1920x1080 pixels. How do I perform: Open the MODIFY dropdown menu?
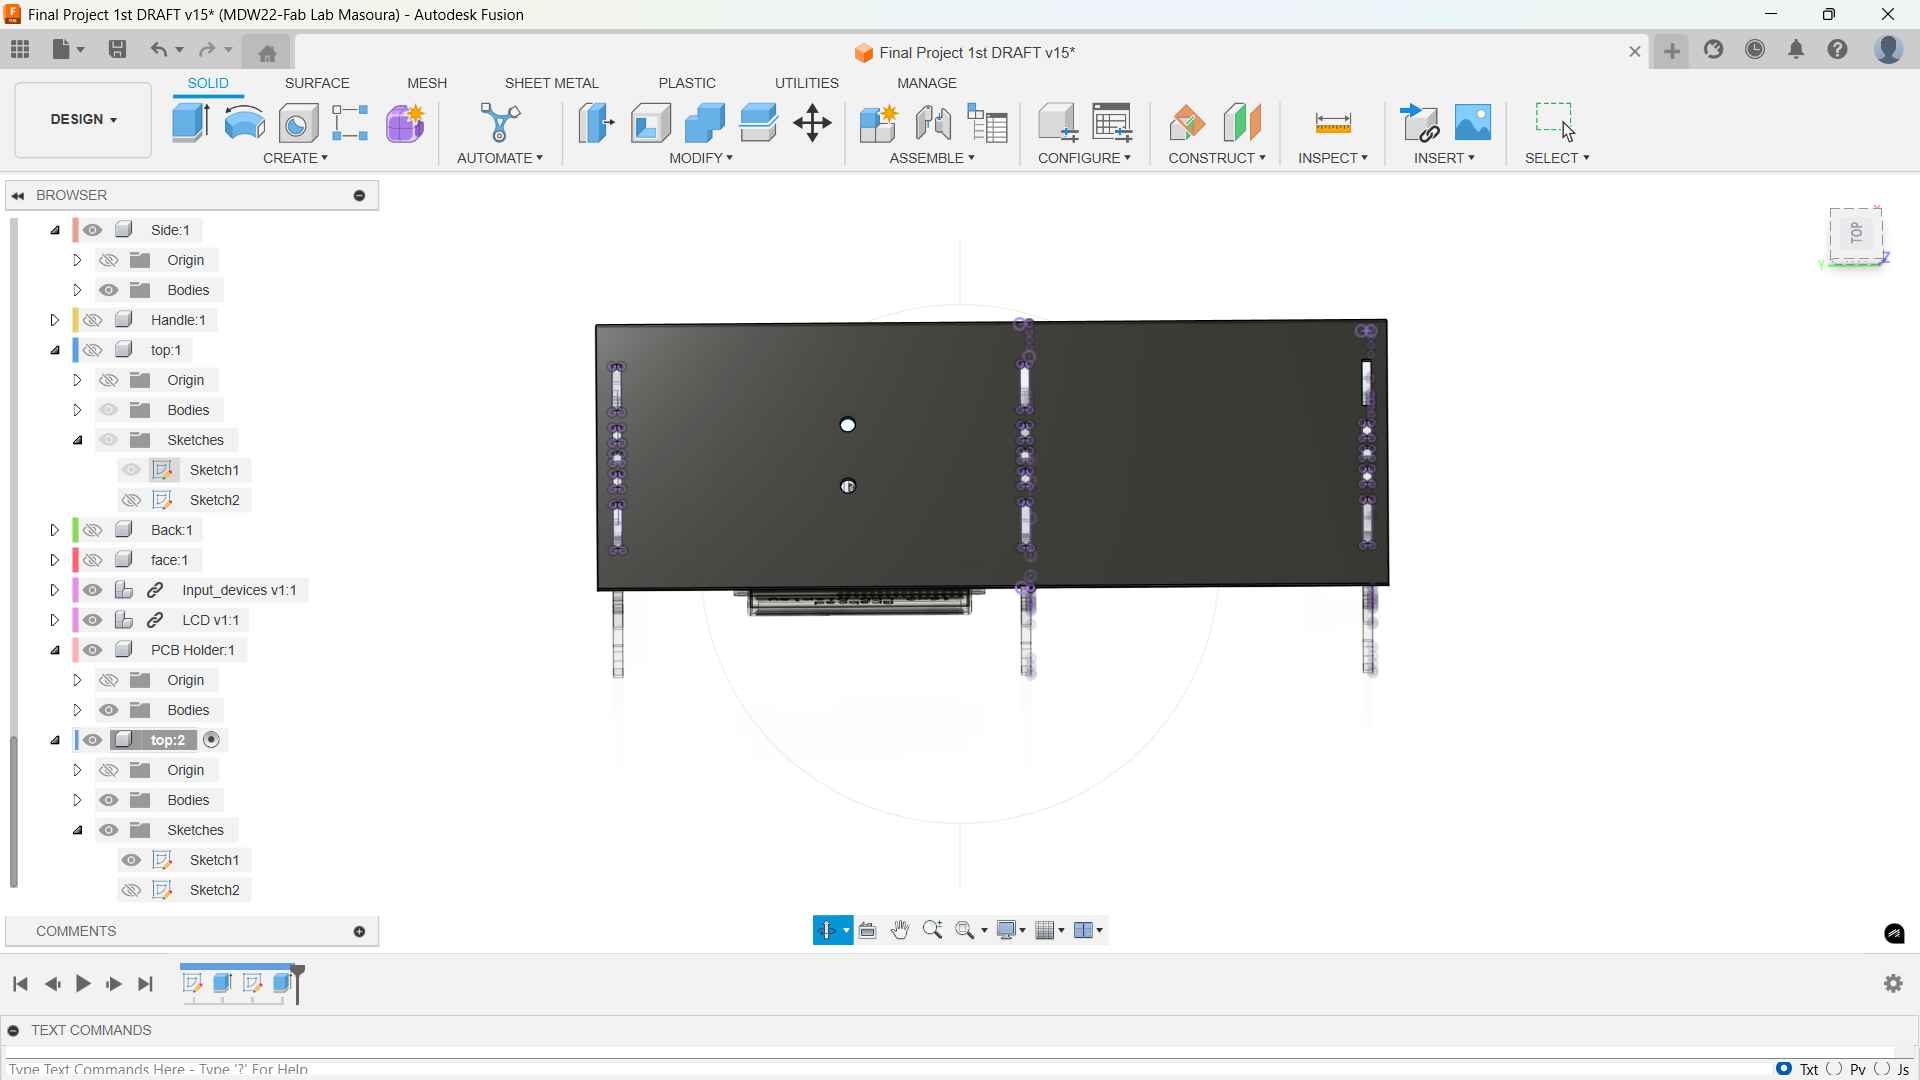point(702,158)
